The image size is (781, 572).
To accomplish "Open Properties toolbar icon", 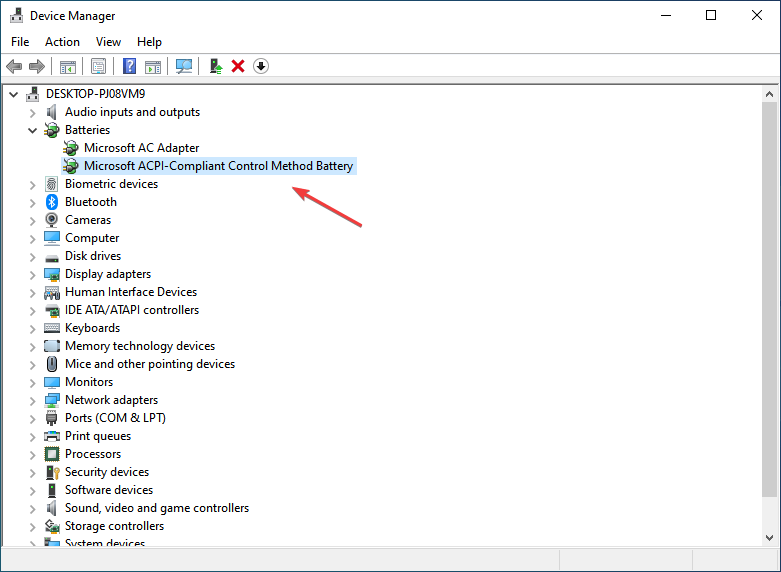I will pyautogui.click(x=98, y=66).
